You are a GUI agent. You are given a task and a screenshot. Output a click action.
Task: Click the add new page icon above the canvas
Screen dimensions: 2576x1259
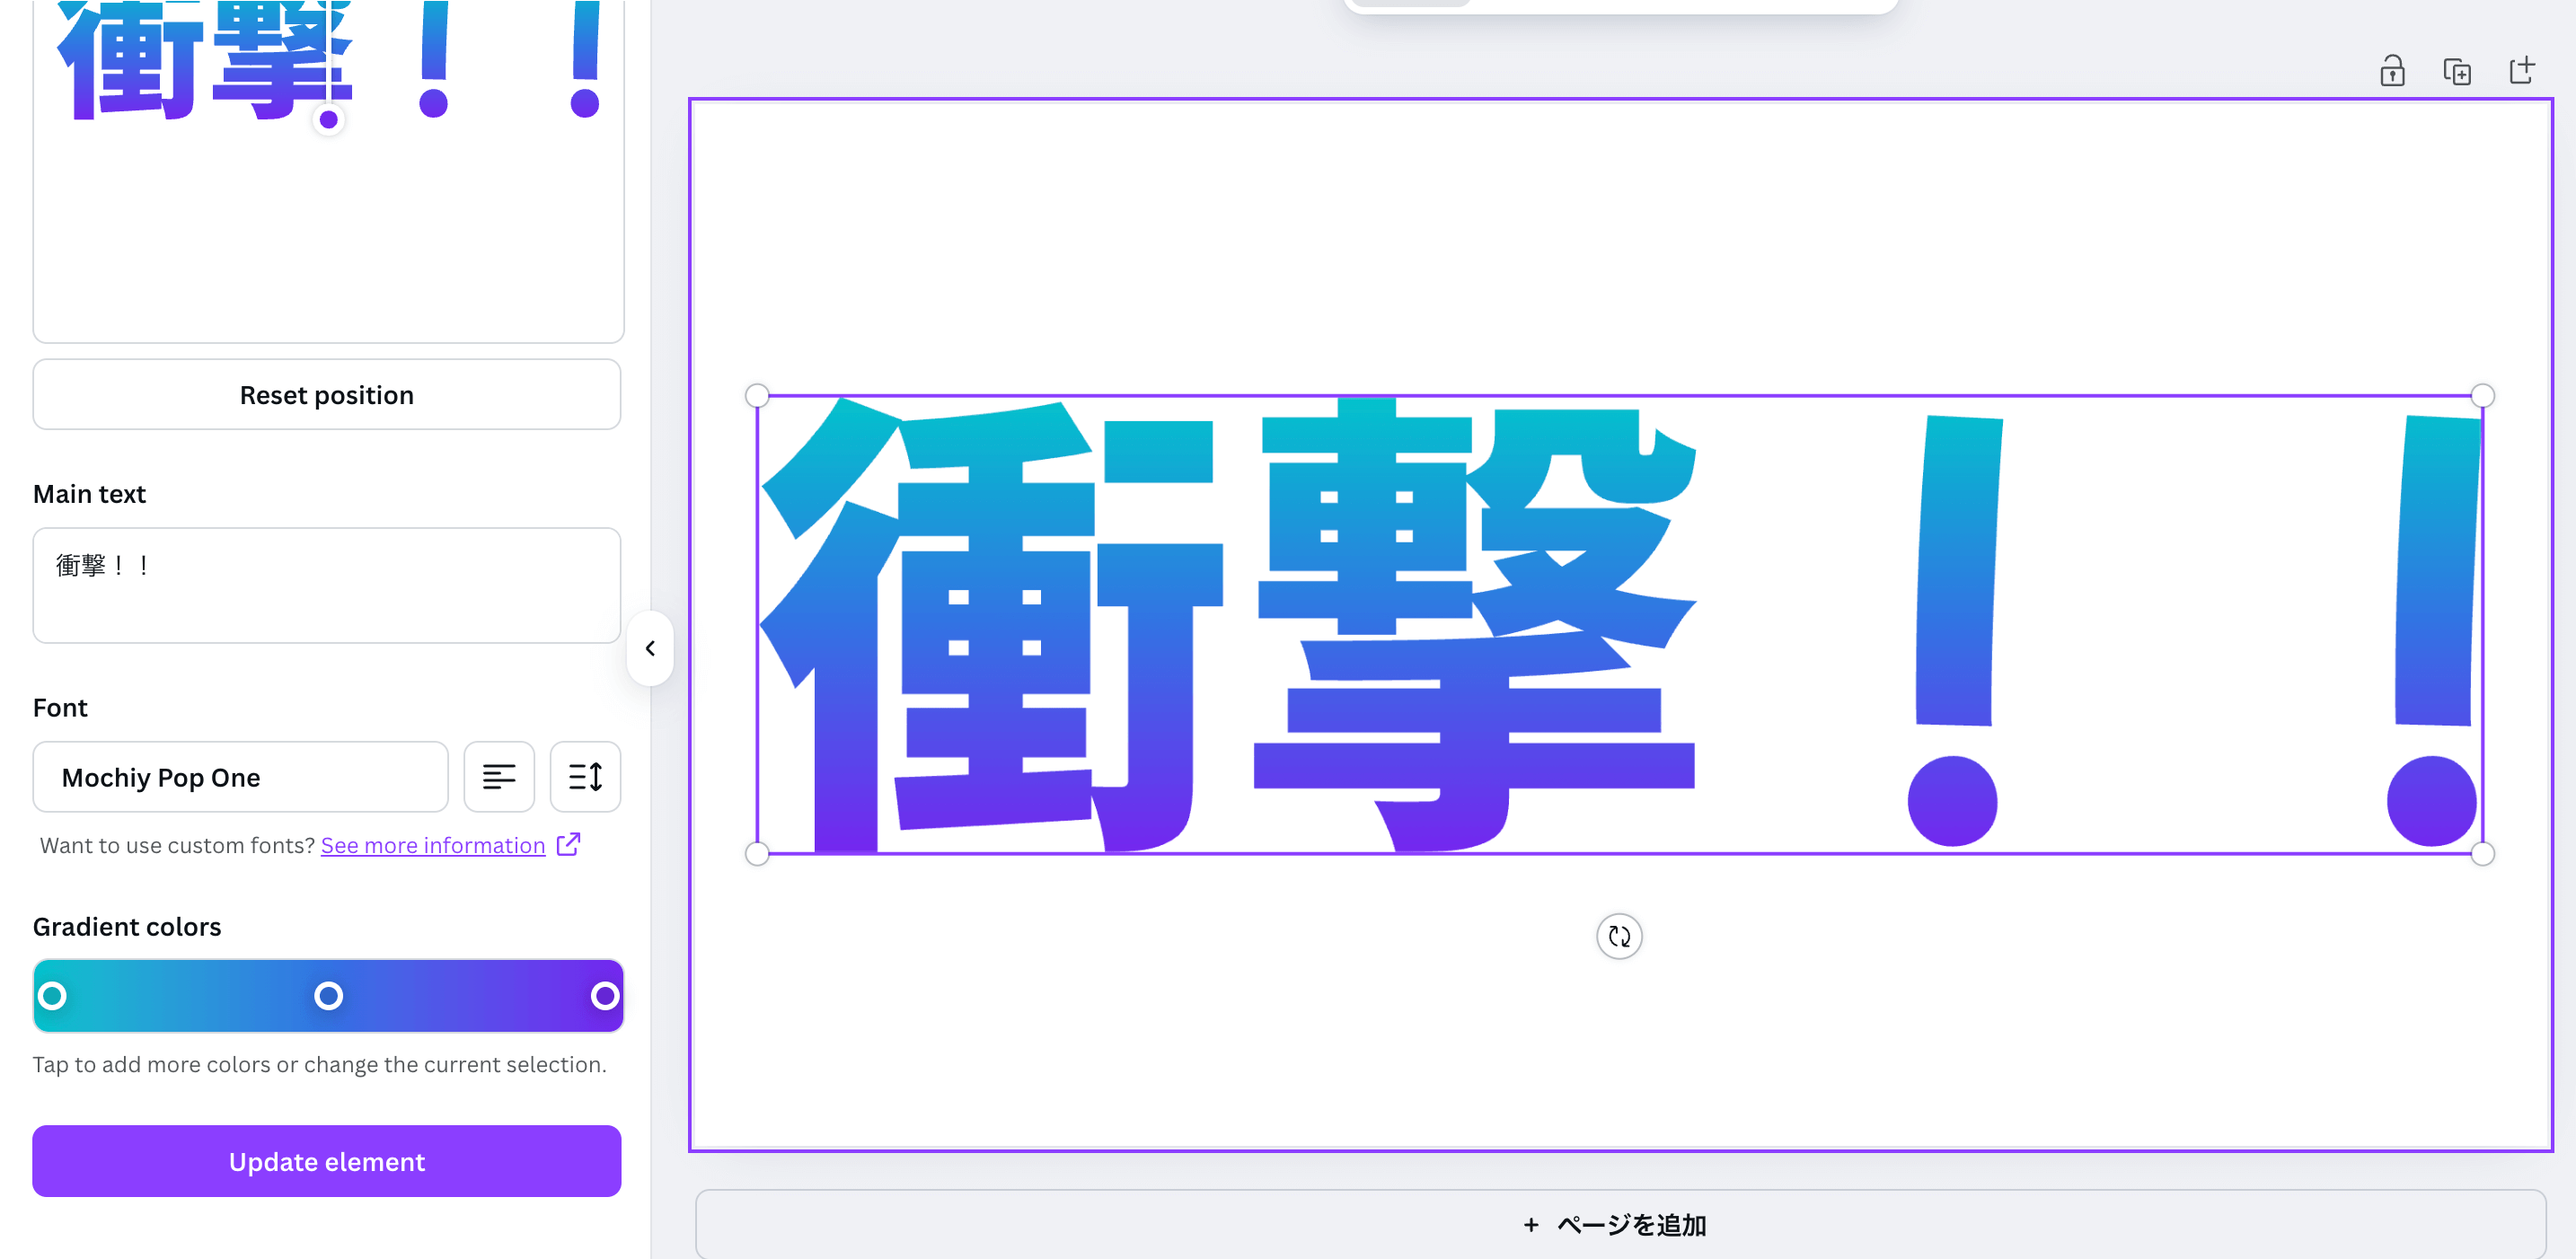[2521, 71]
